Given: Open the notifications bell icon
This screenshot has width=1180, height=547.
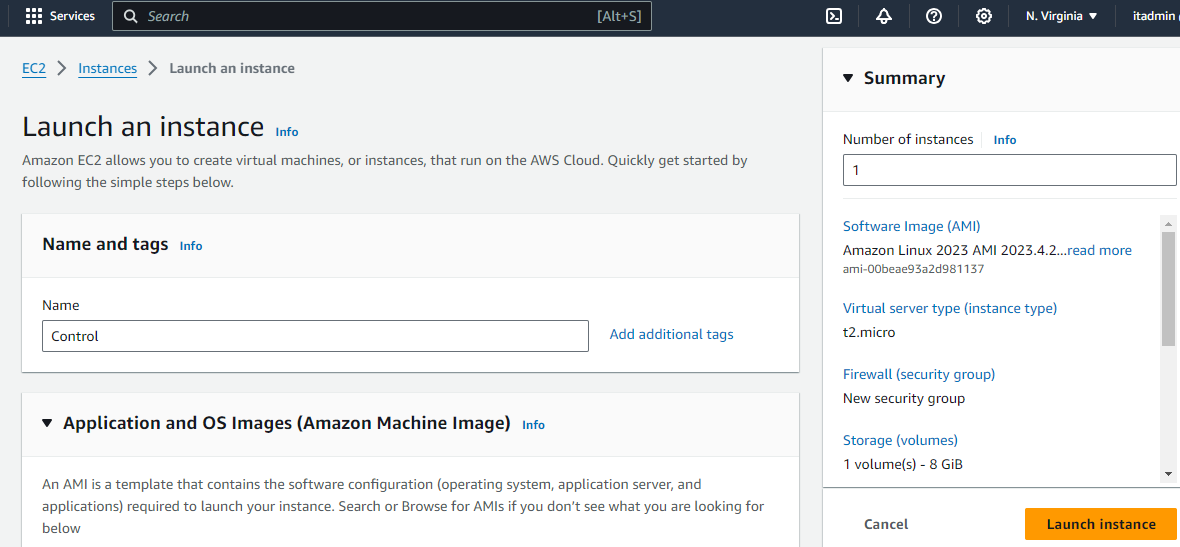Looking at the screenshot, I should [x=883, y=16].
